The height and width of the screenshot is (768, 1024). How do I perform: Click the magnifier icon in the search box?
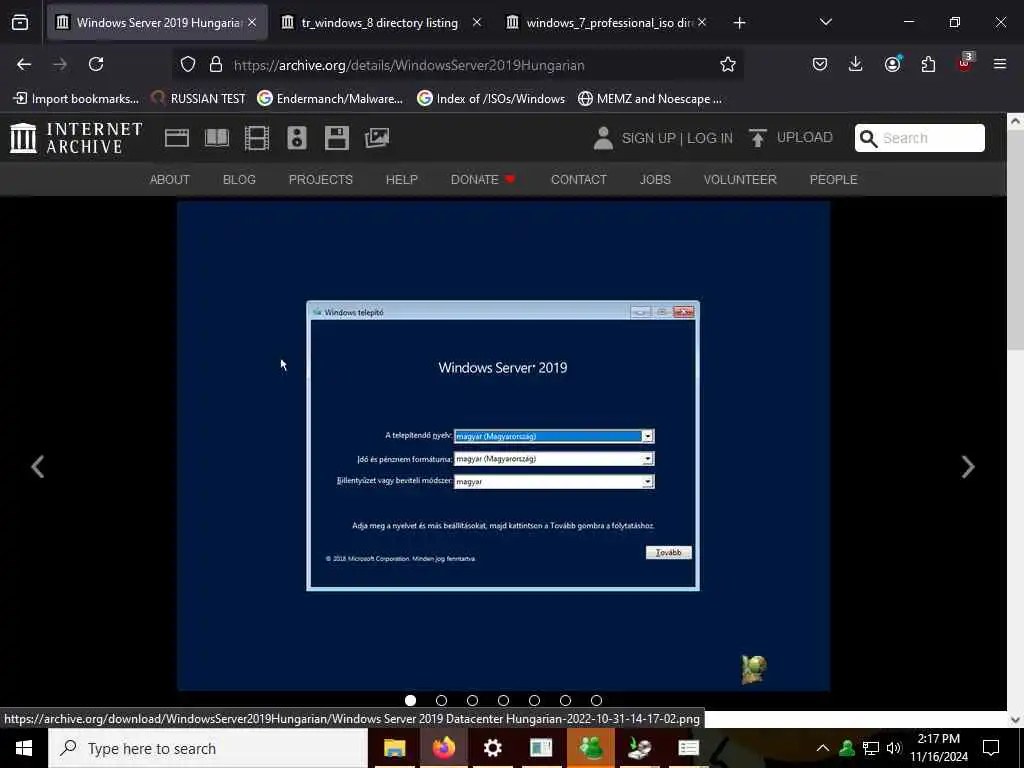(x=869, y=138)
